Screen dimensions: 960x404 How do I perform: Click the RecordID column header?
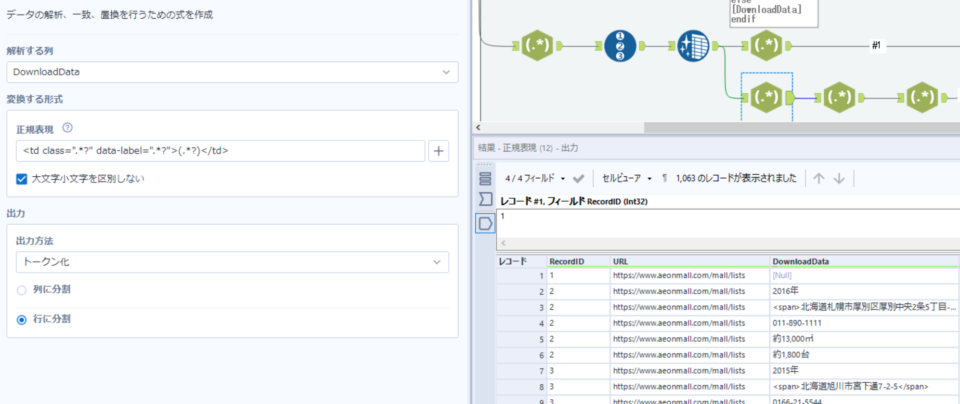[x=579, y=261]
